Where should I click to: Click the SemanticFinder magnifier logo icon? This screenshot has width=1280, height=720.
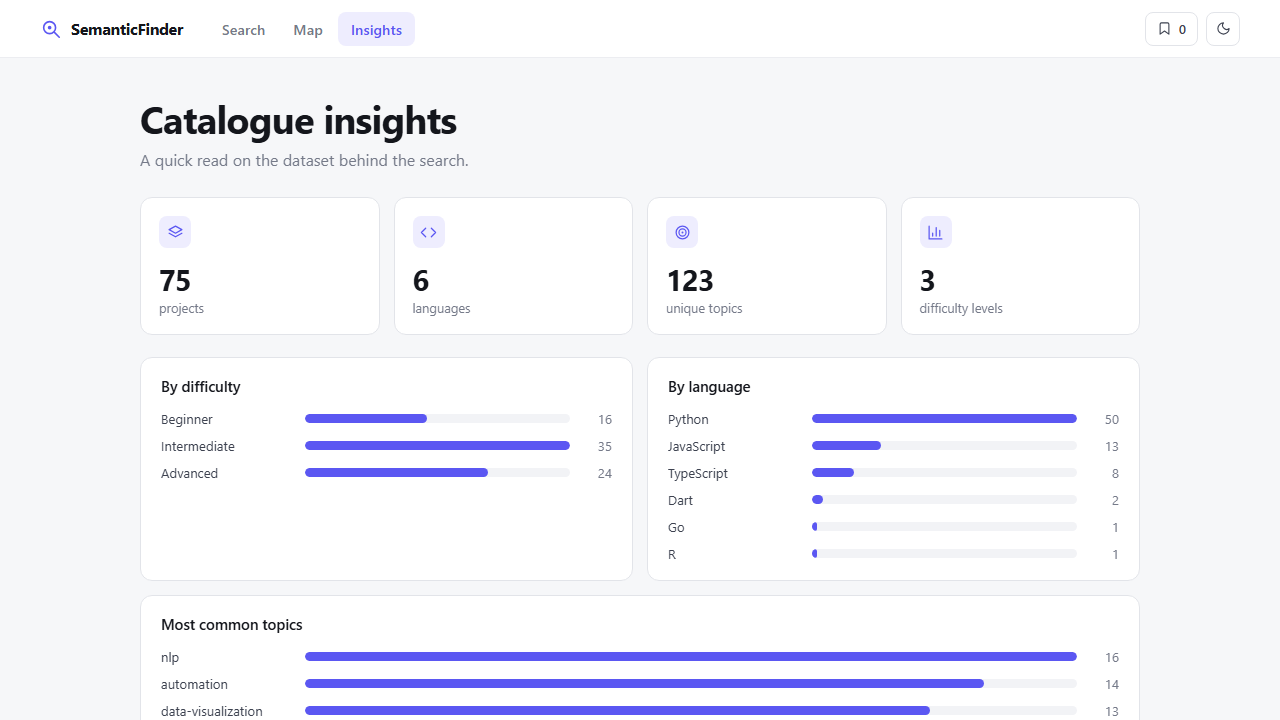click(51, 29)
